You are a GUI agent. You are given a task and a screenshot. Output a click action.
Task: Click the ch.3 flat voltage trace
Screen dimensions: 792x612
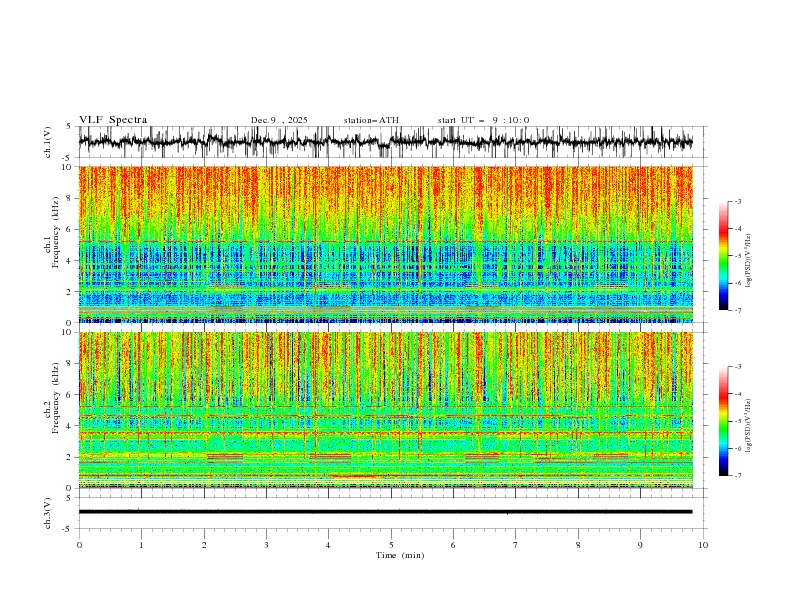[x=385, y=512]
